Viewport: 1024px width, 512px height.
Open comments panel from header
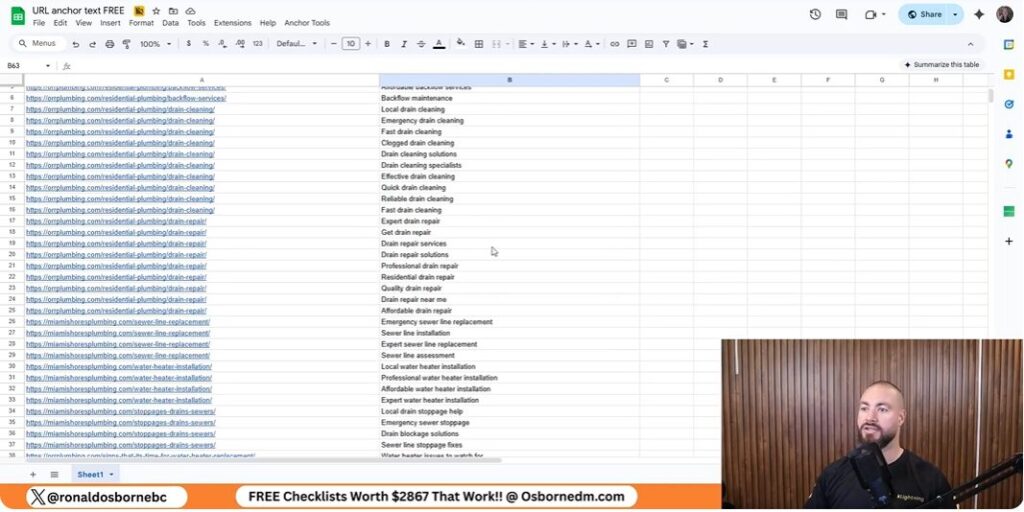(x=842, y=14)
